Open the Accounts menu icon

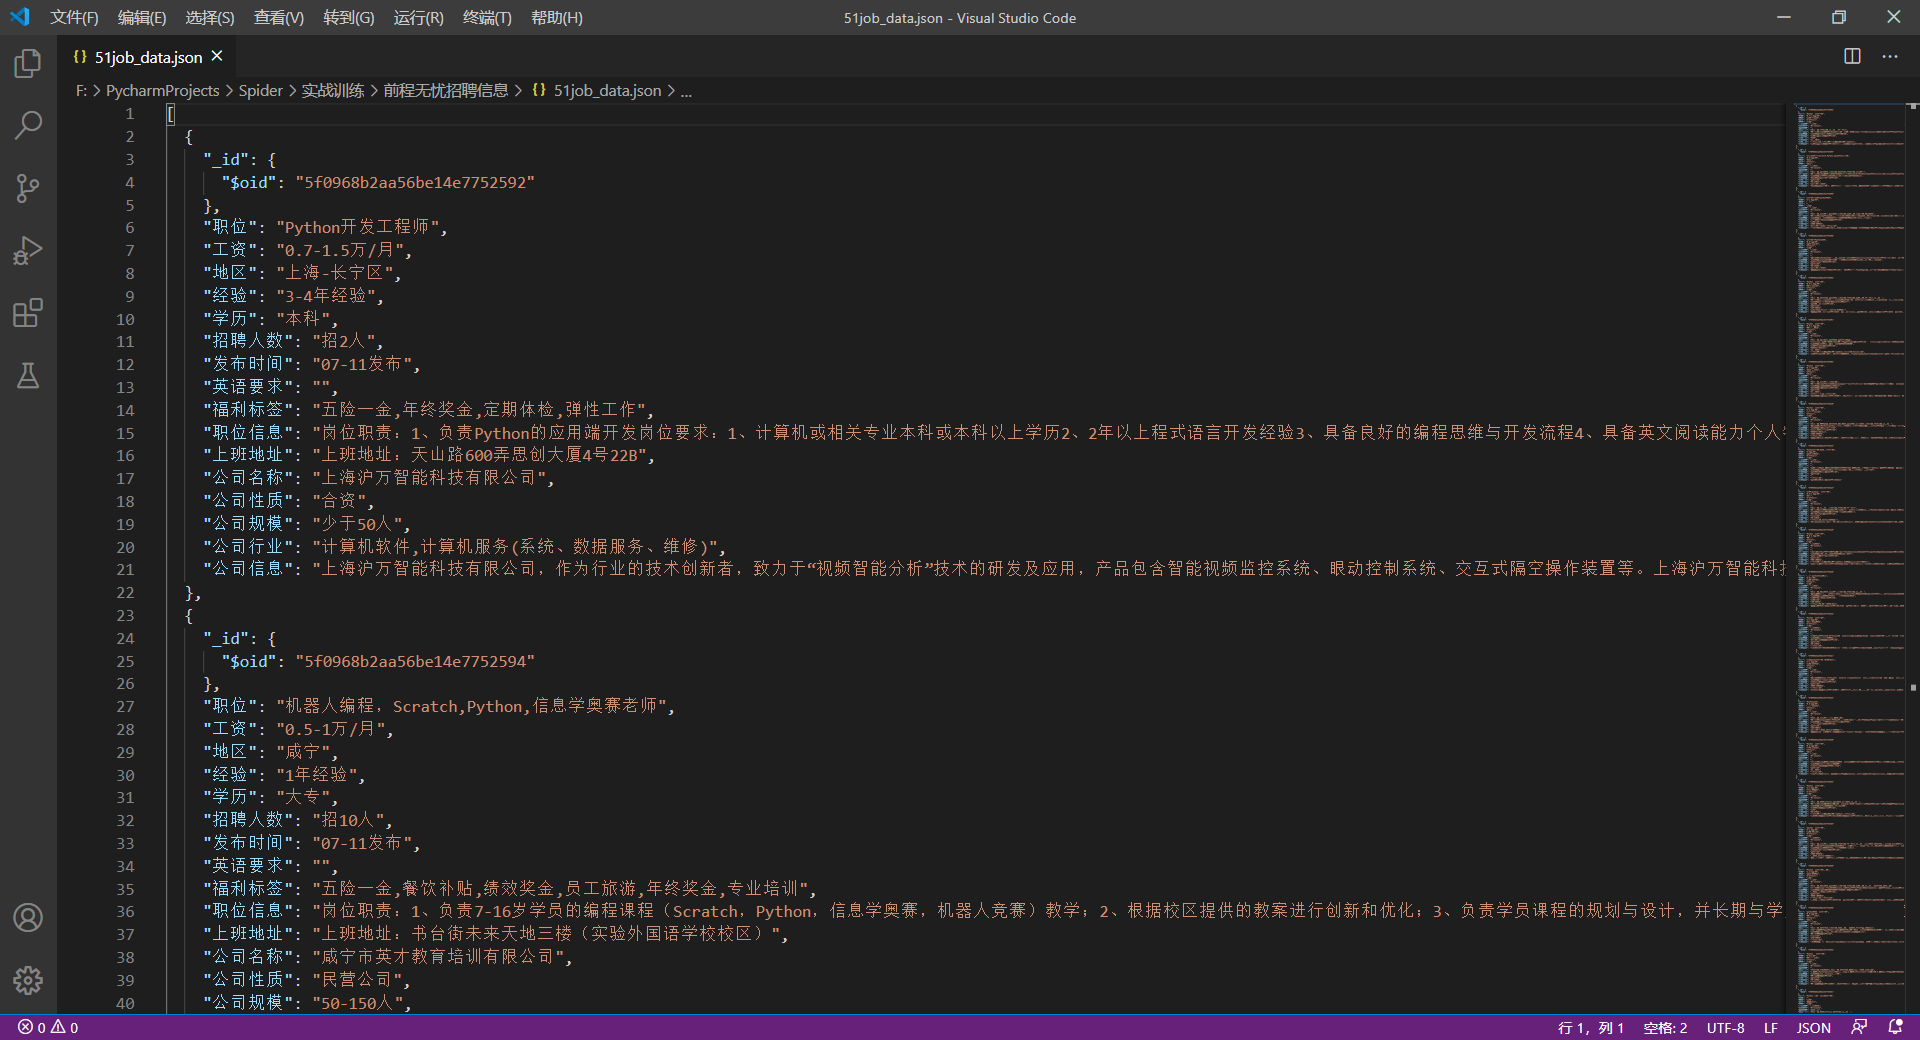(x=28, y=918)
